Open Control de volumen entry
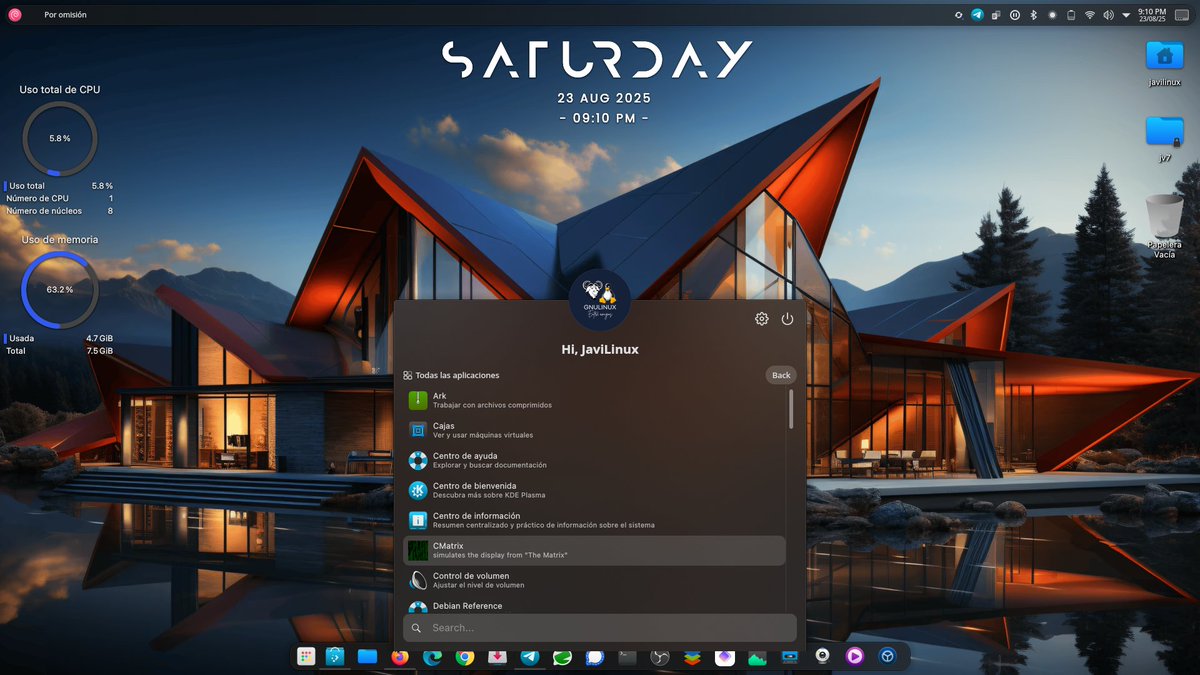Screen dimensions: 1200x675 coord(594,580)
